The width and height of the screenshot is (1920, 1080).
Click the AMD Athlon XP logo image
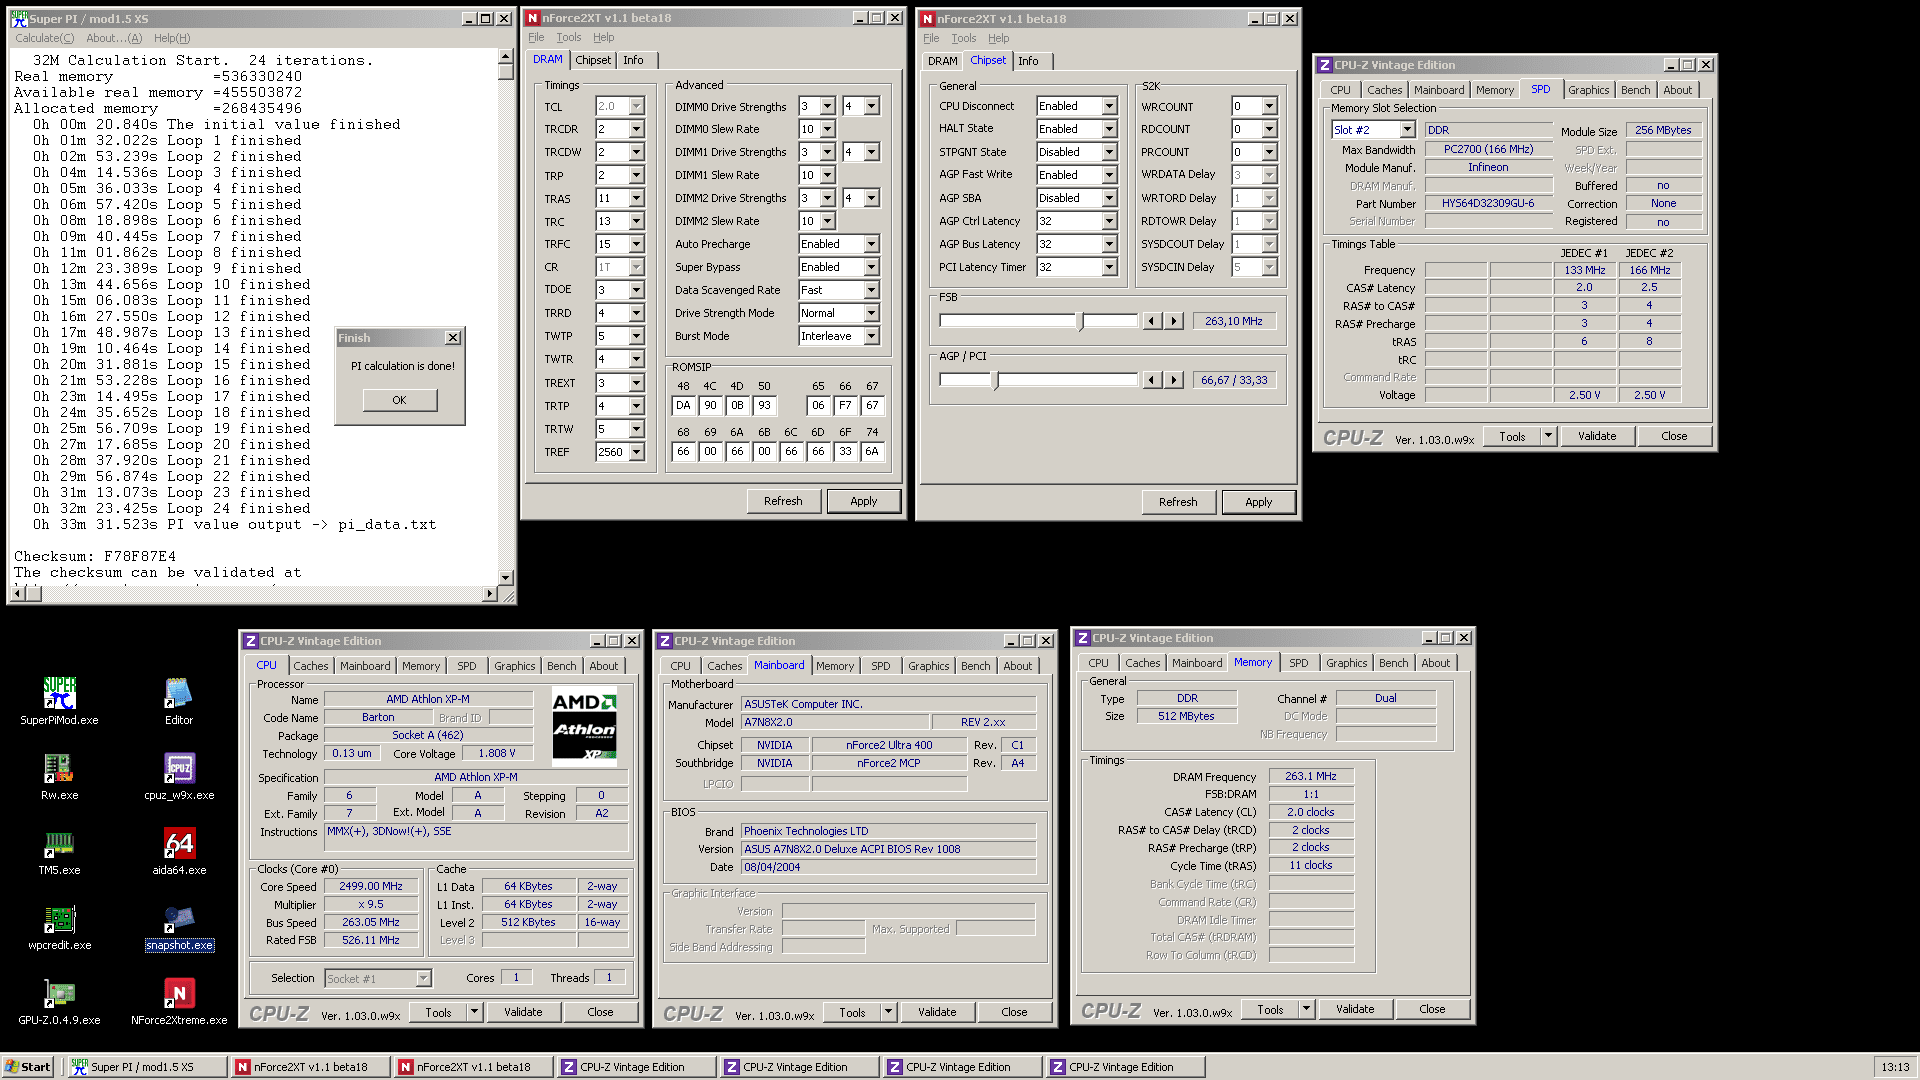(x=585, y=726)
